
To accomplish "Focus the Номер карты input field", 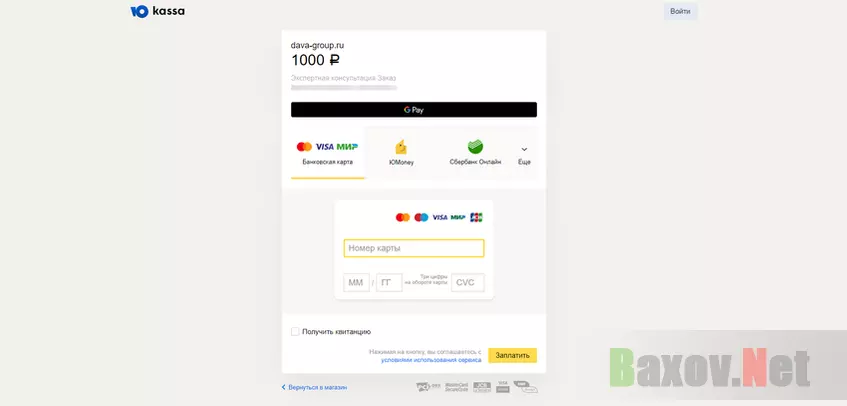I will pyautogui.click(x=414, y=248).
